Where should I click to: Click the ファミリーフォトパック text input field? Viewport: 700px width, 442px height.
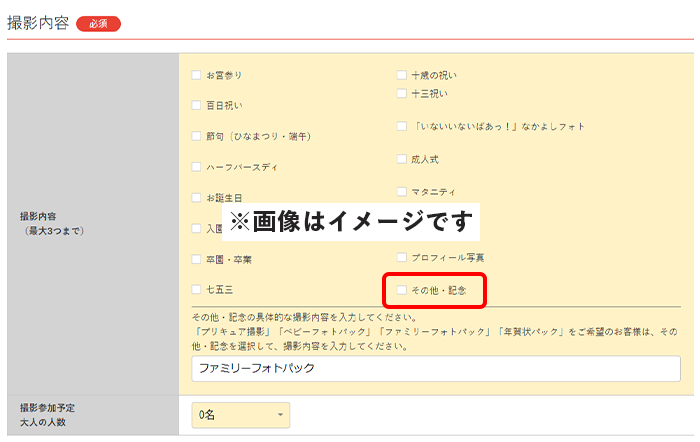tap(435, 368)
